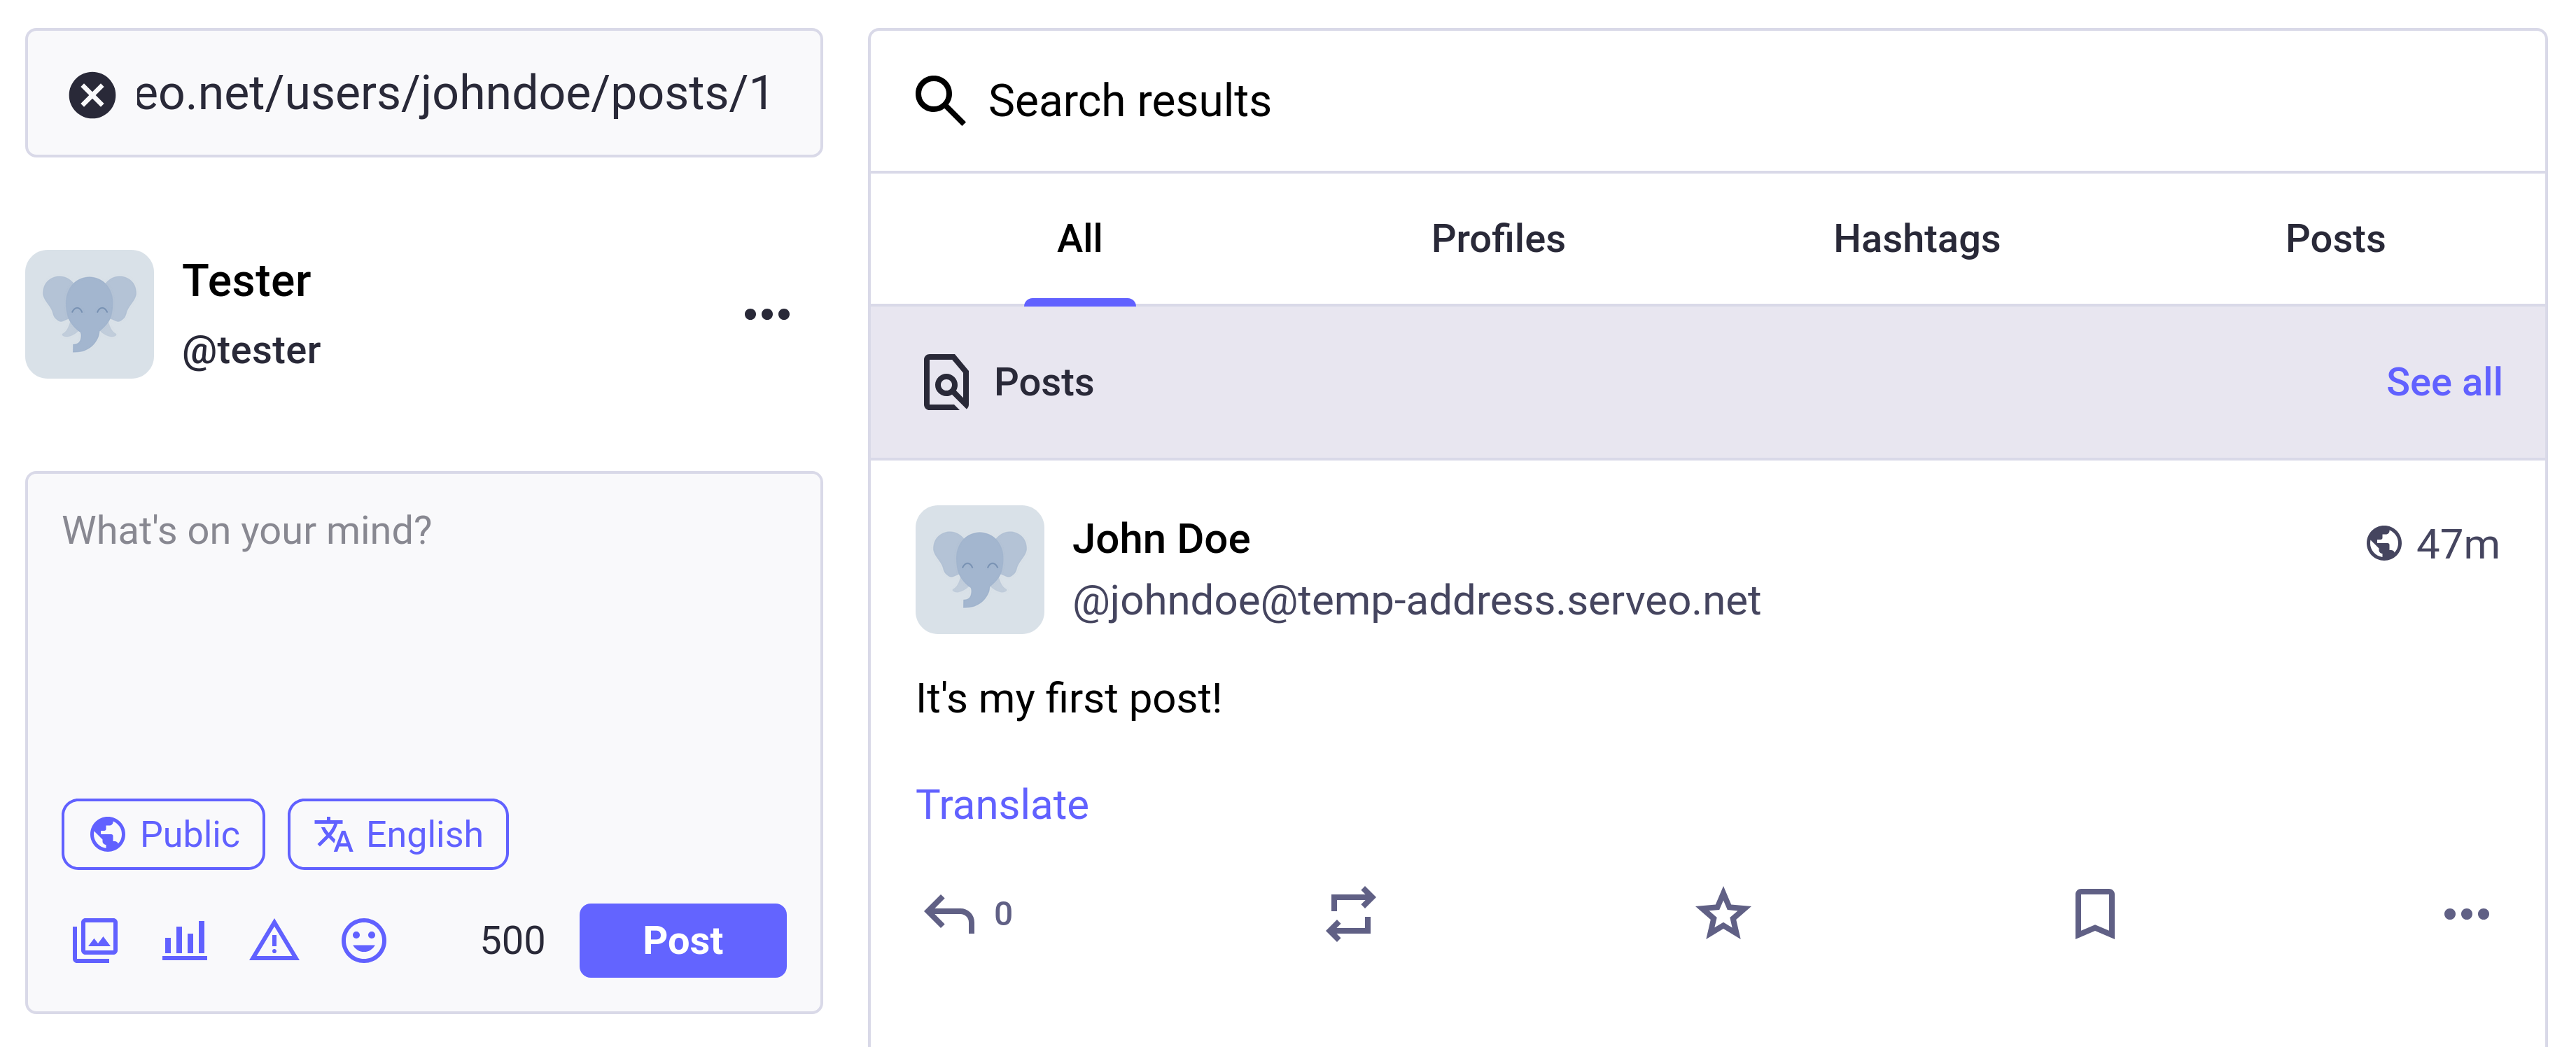Switch to the Profiles tab
The width and height of the screenshot is (2576, 1047).
click(x=1497, y=239)
